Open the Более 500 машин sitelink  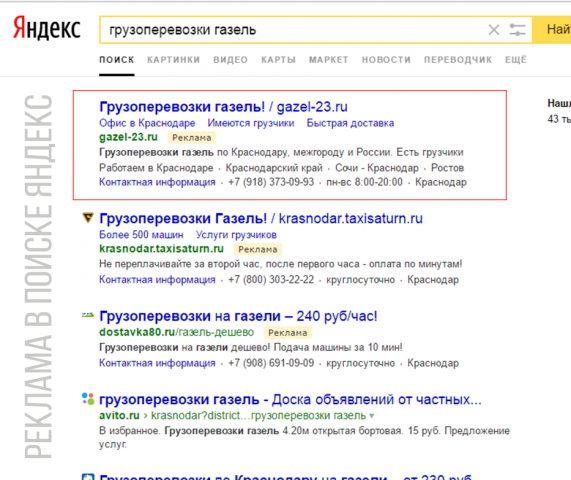[141, 235]
